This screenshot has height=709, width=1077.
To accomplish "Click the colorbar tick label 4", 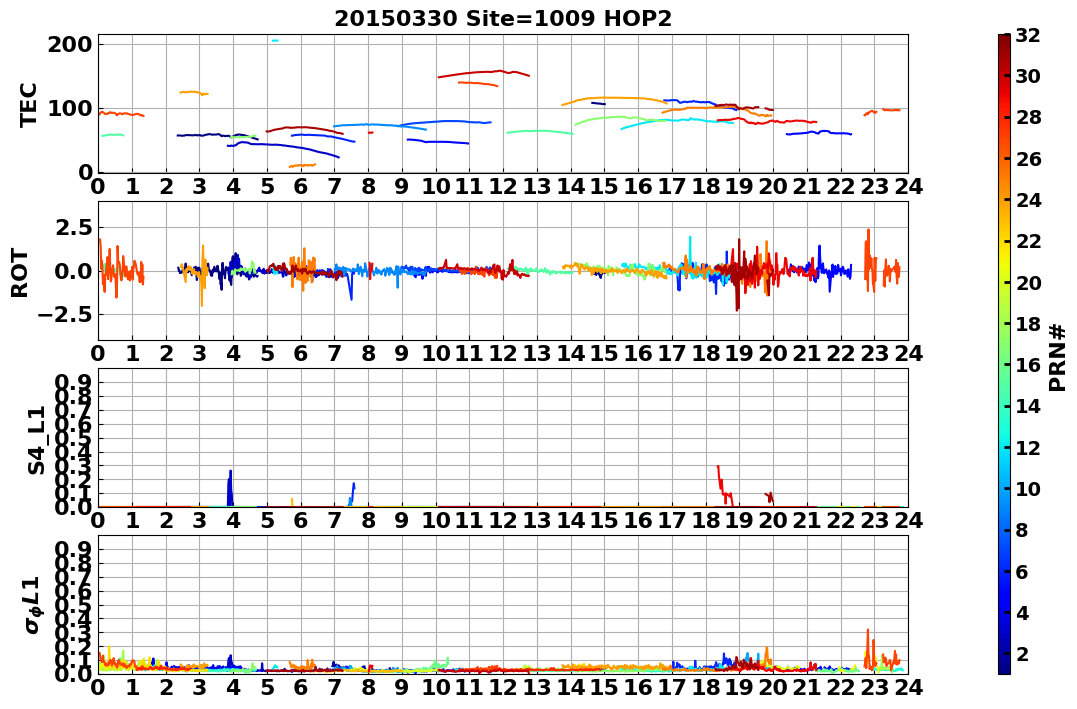I will point(1022,612).
